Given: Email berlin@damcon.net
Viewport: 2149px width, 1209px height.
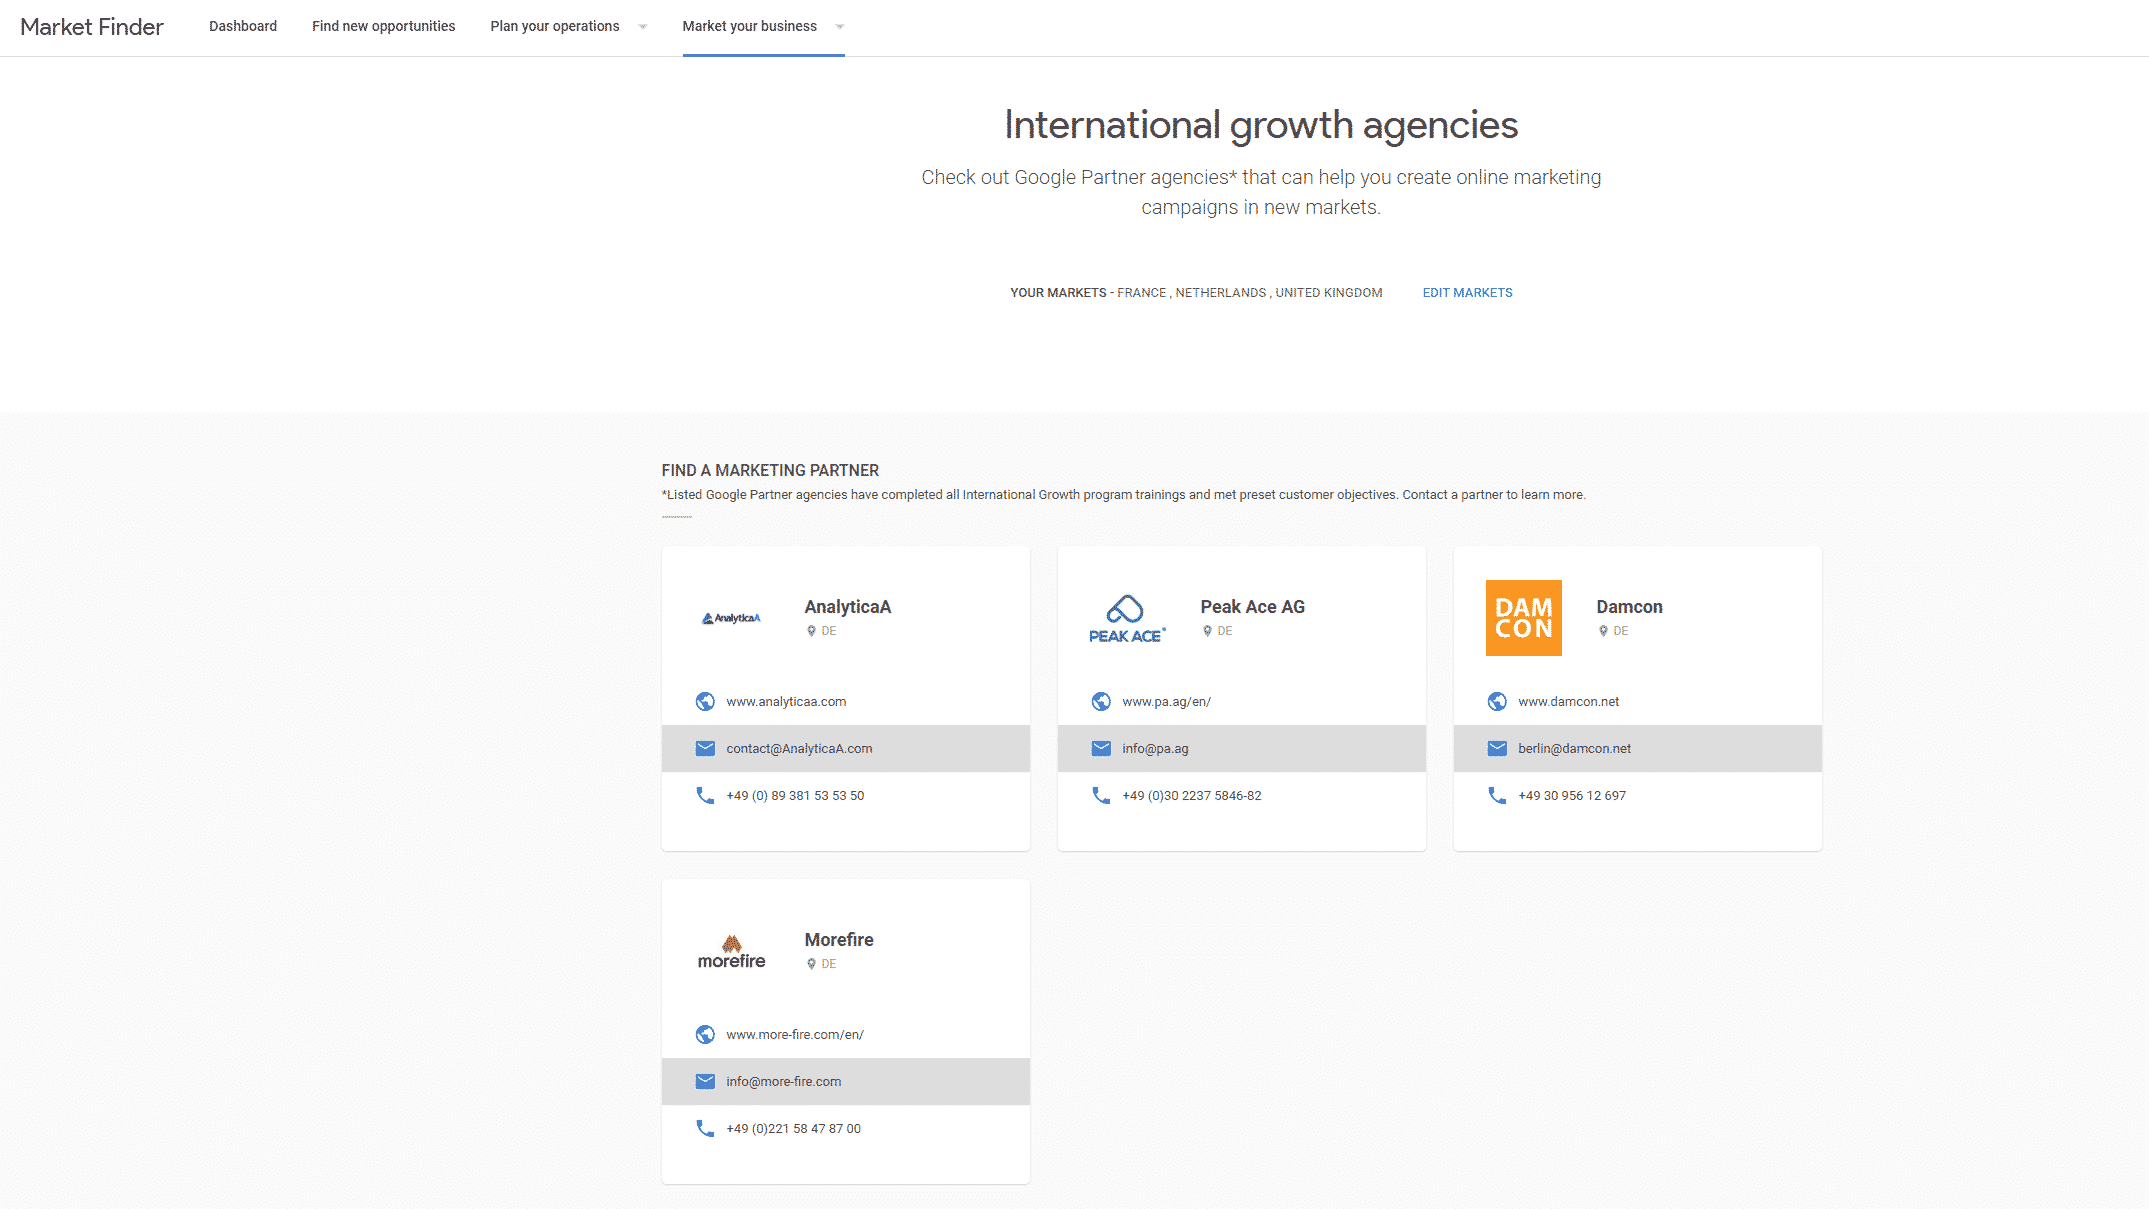Looking at the screenshot, I should tap(1574, 749).
